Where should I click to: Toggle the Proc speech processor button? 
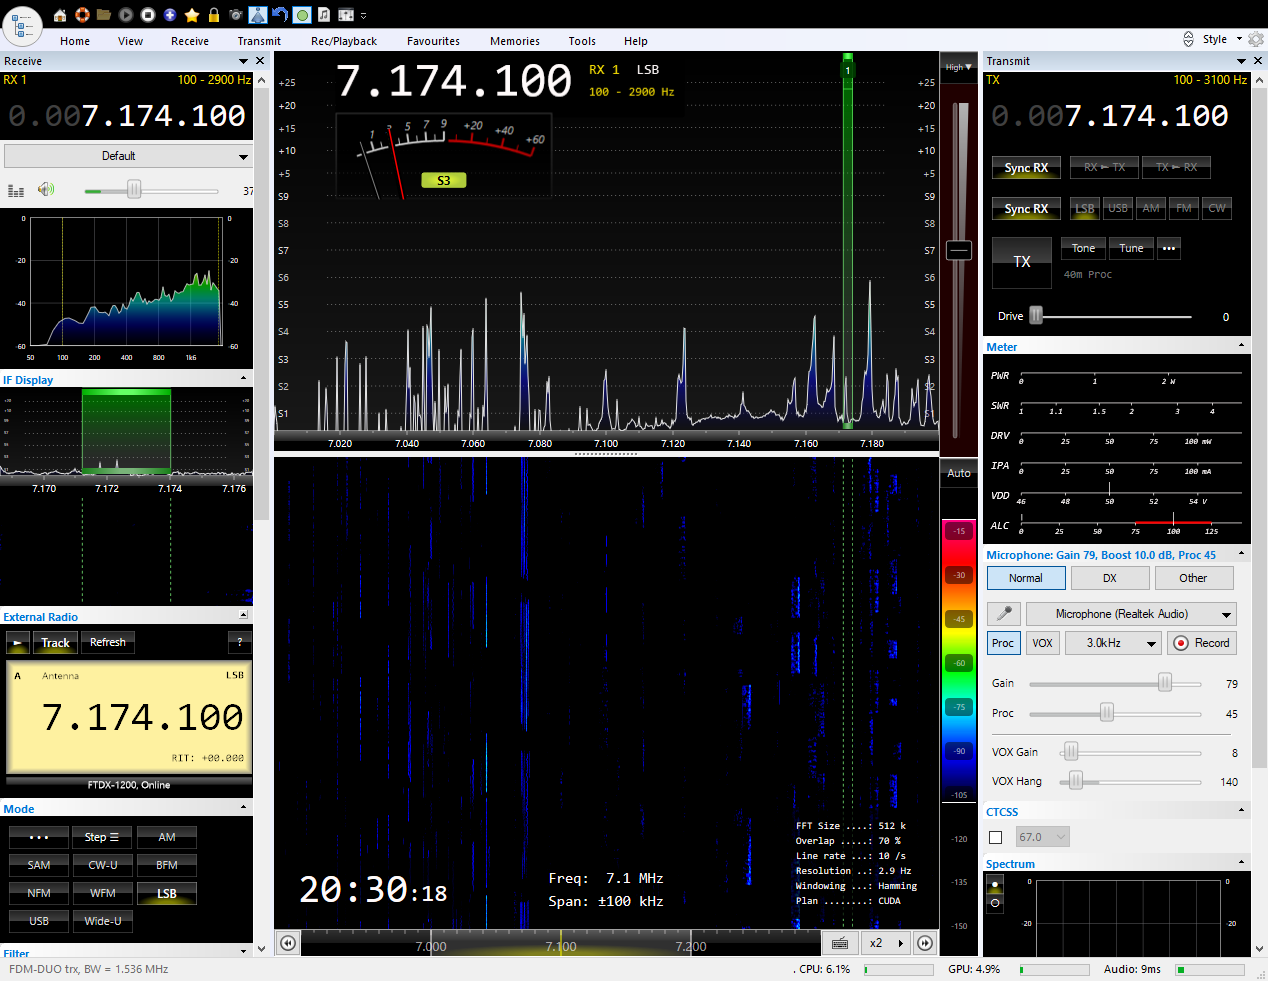1003,643
